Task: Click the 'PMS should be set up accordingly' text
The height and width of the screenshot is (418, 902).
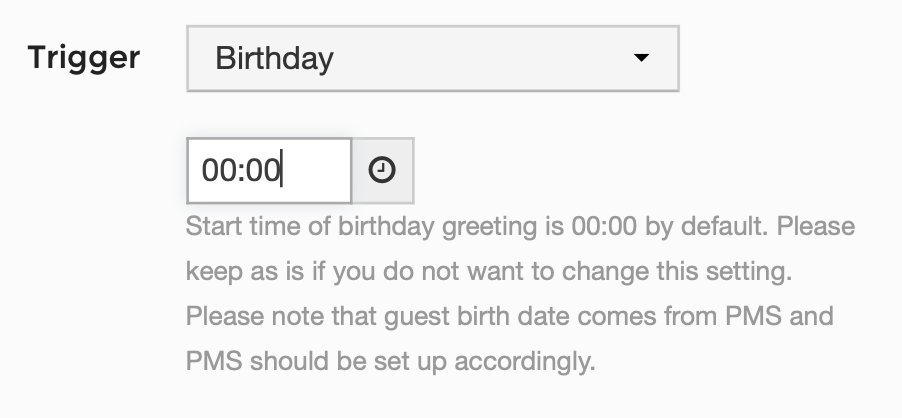Action: point(391,361)
